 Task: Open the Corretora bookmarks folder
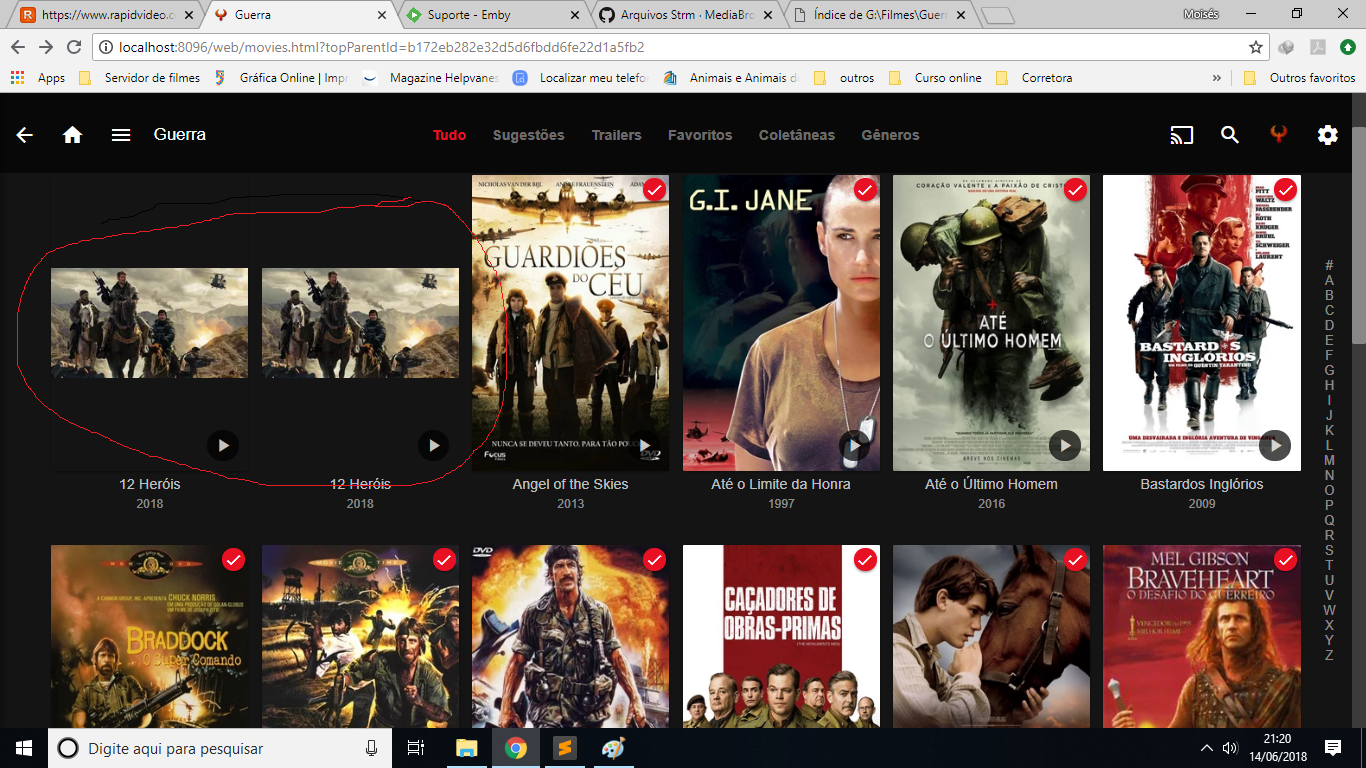click(x=1034, y=78)
